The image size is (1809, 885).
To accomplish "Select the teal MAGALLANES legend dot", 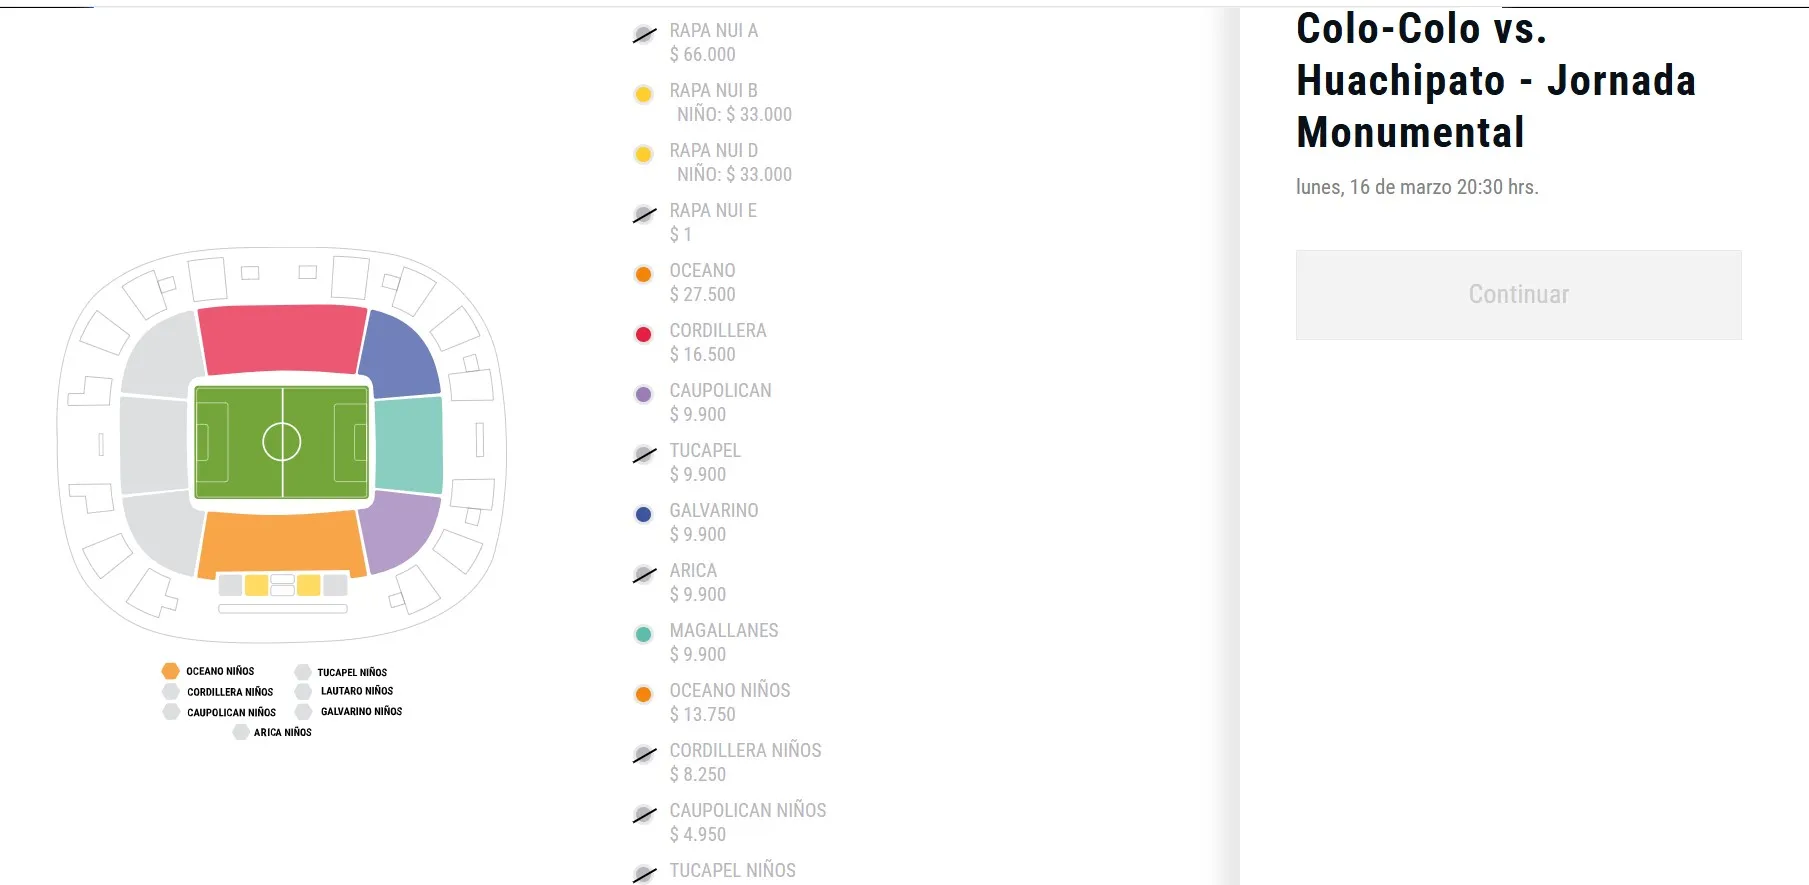I will tap(643, 634).
